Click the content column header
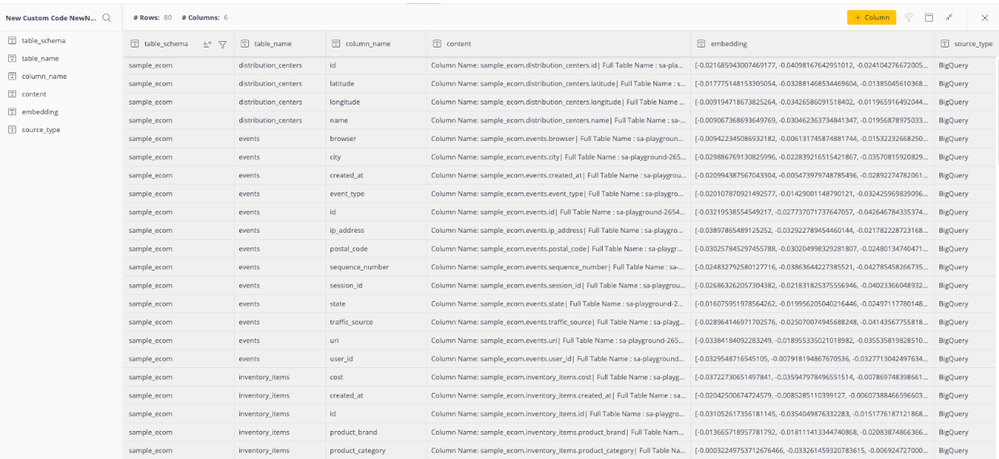 (x=459, y=44)
